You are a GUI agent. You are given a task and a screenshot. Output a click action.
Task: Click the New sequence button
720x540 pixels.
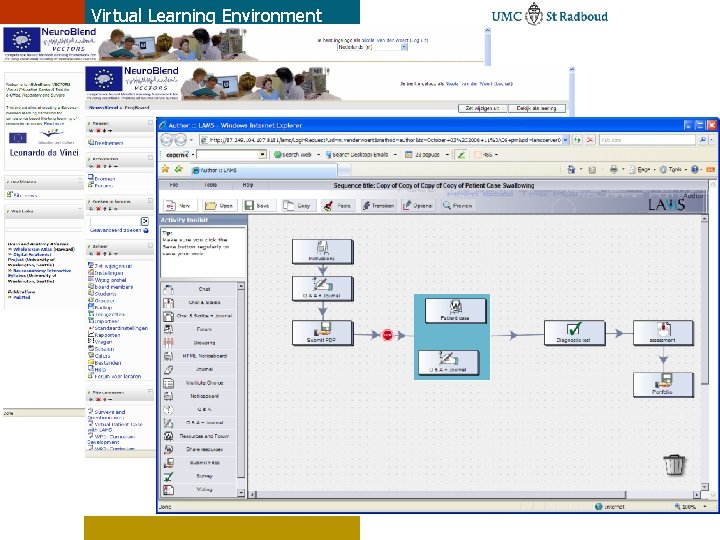coord(178,206)
